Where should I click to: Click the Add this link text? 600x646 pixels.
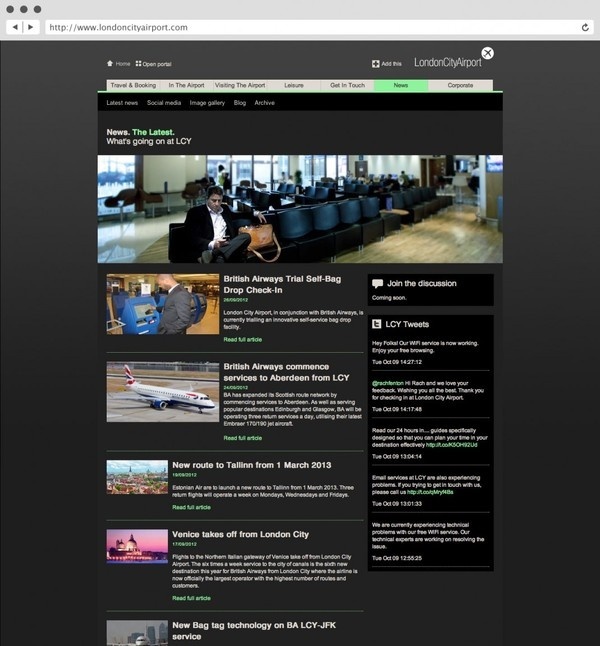391,64
